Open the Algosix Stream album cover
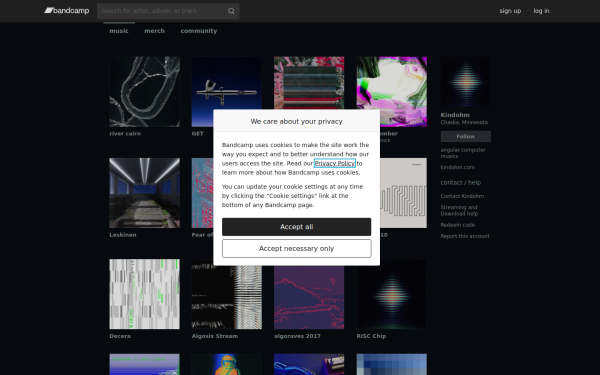Image resolution: width=600 pixels, height=375 pixels. pyautogui.click(x=227, y=294)
